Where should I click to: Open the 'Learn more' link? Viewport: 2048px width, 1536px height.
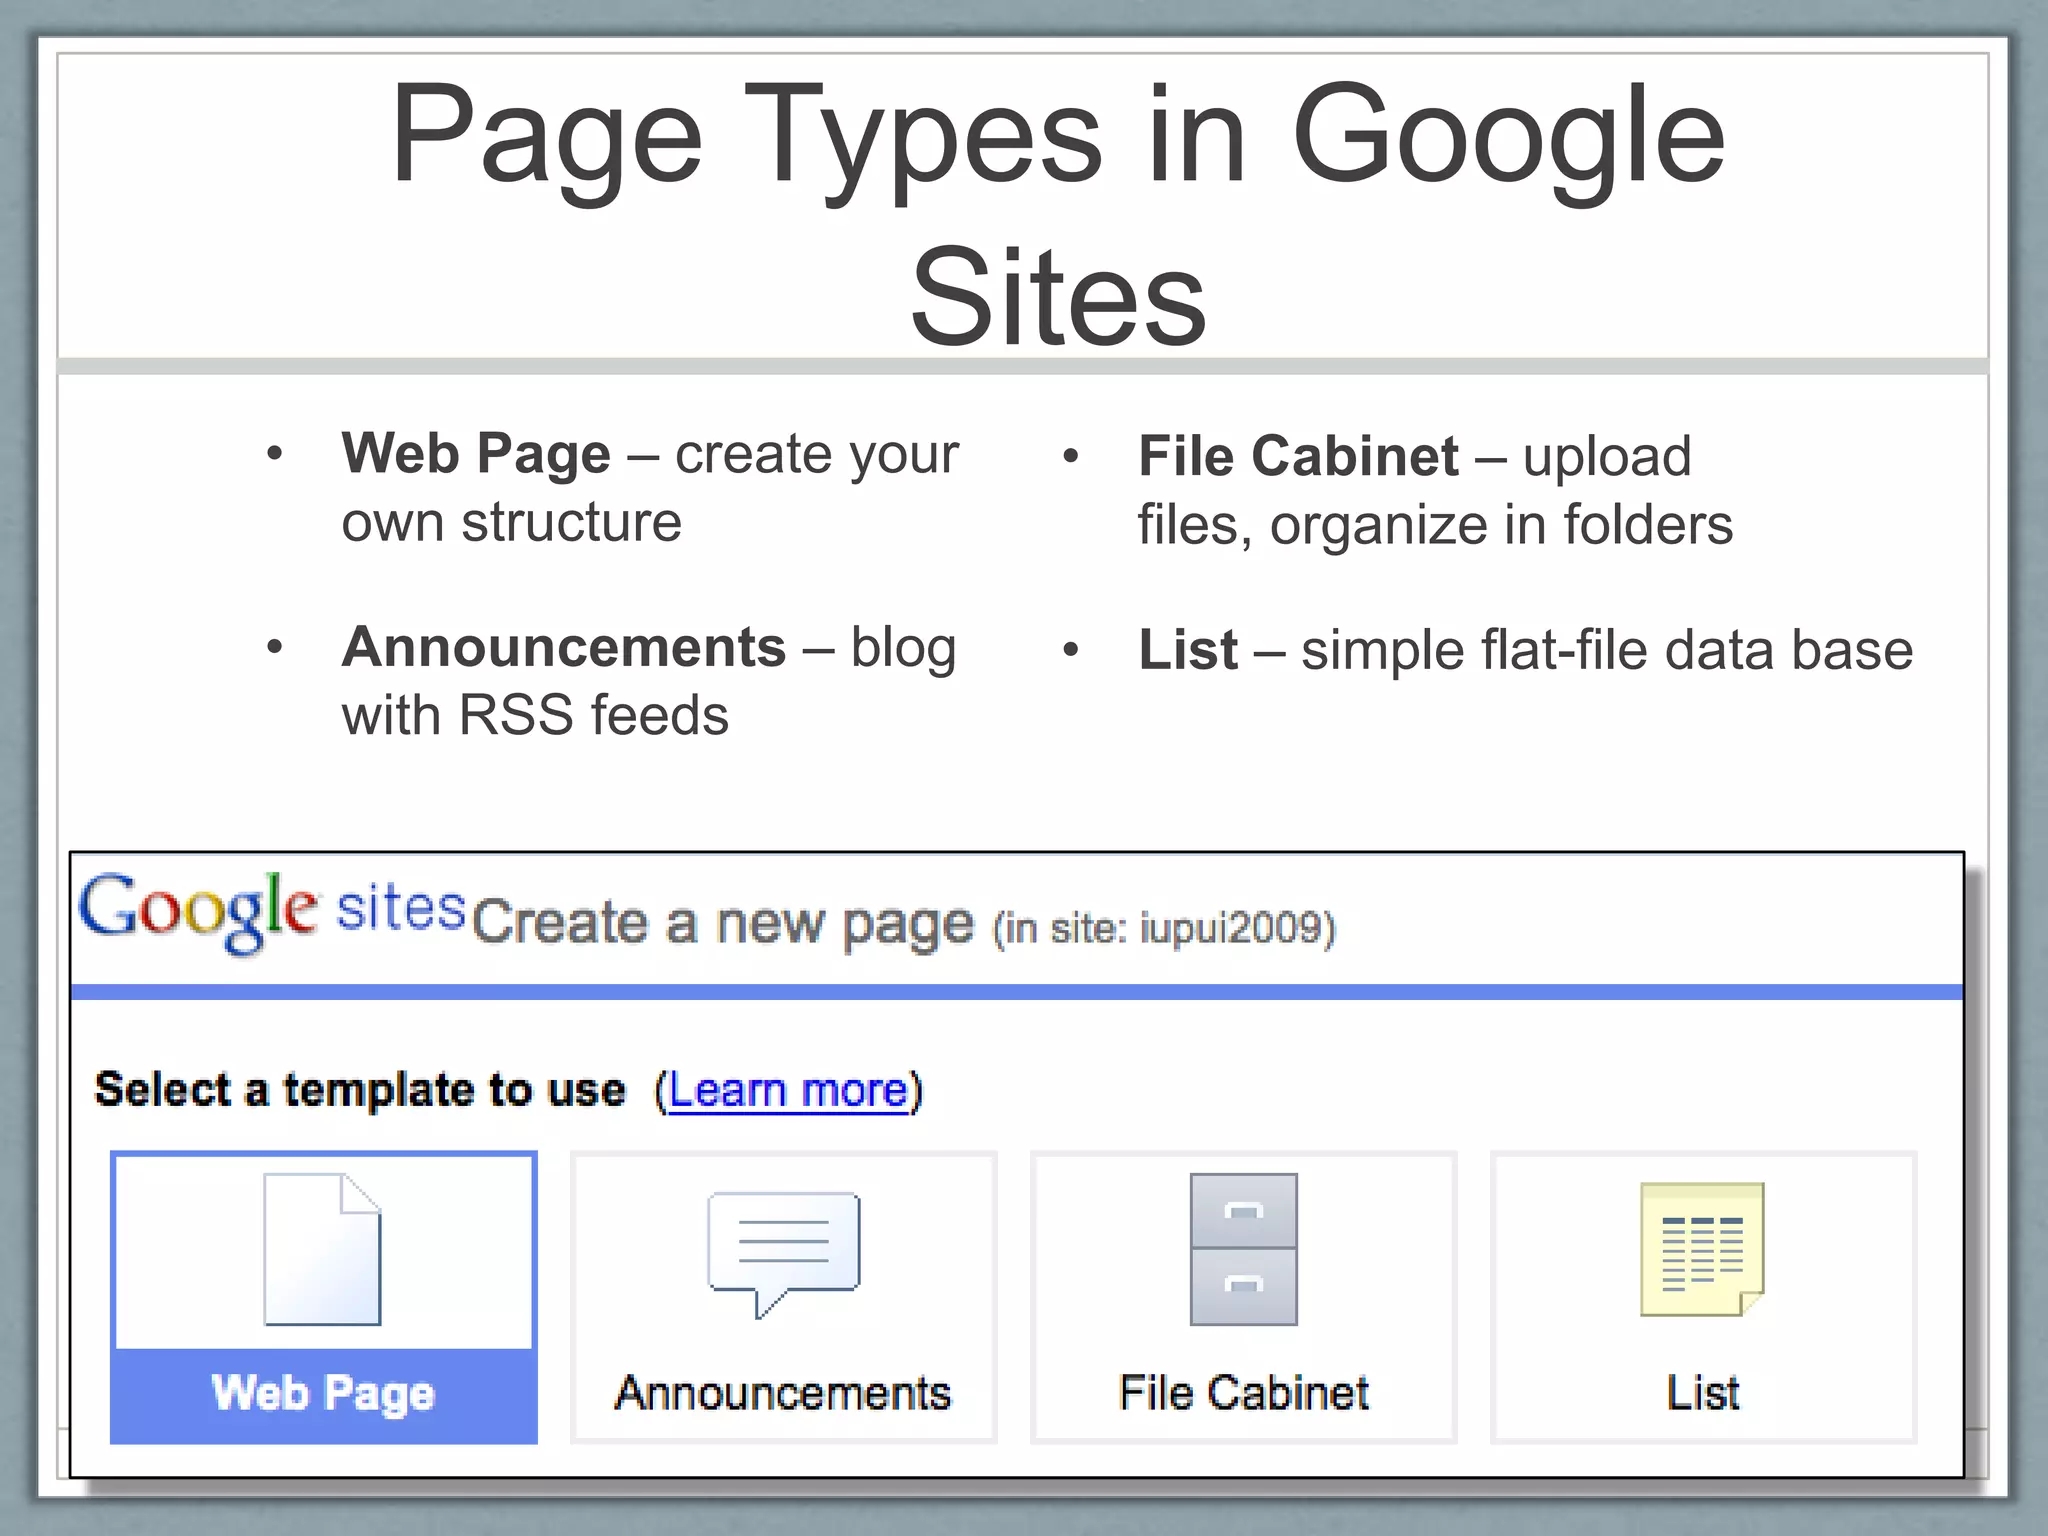click(x=788, y=1089)
